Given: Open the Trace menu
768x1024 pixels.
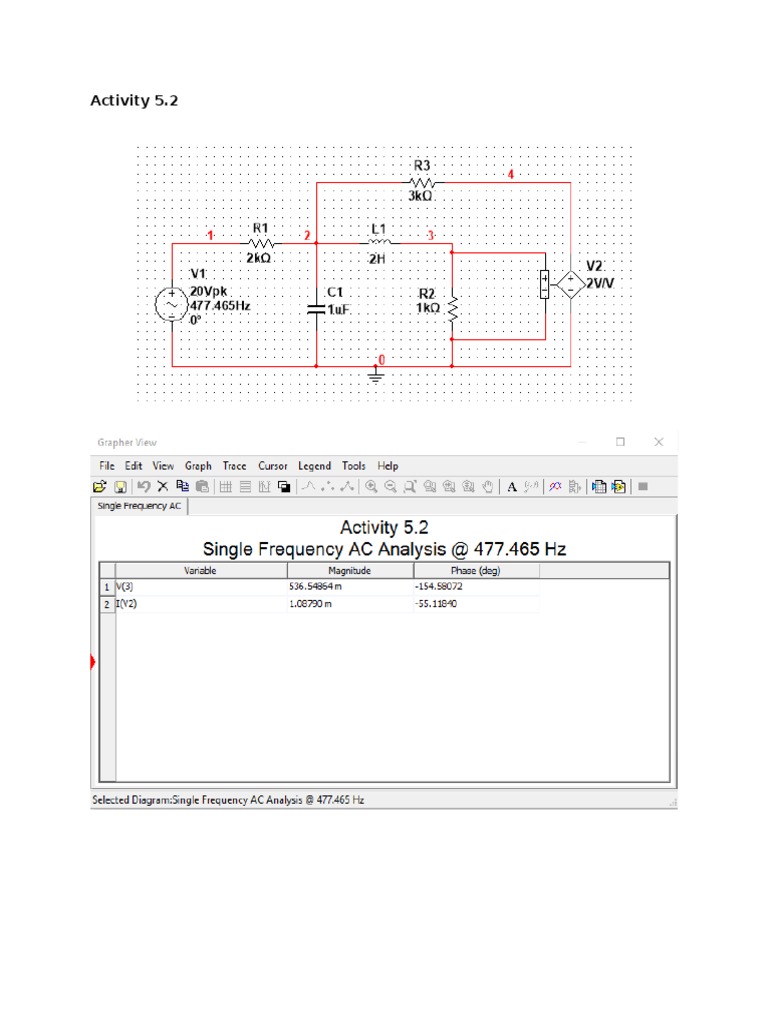Looking at the screenshot, I should (x=234, y=466).
